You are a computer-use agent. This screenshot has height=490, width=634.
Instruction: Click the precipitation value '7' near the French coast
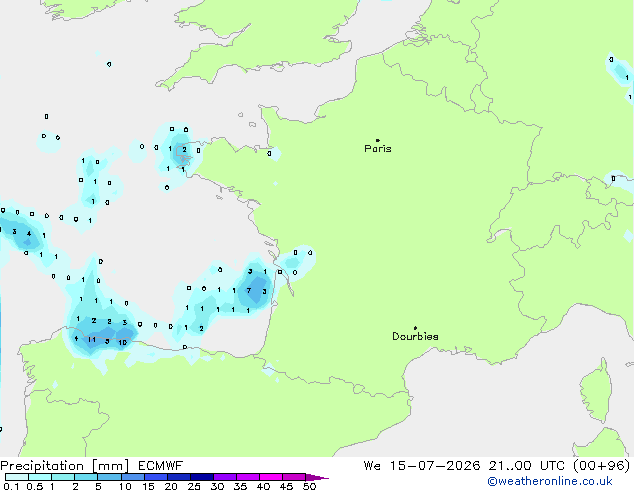[249, 291]
